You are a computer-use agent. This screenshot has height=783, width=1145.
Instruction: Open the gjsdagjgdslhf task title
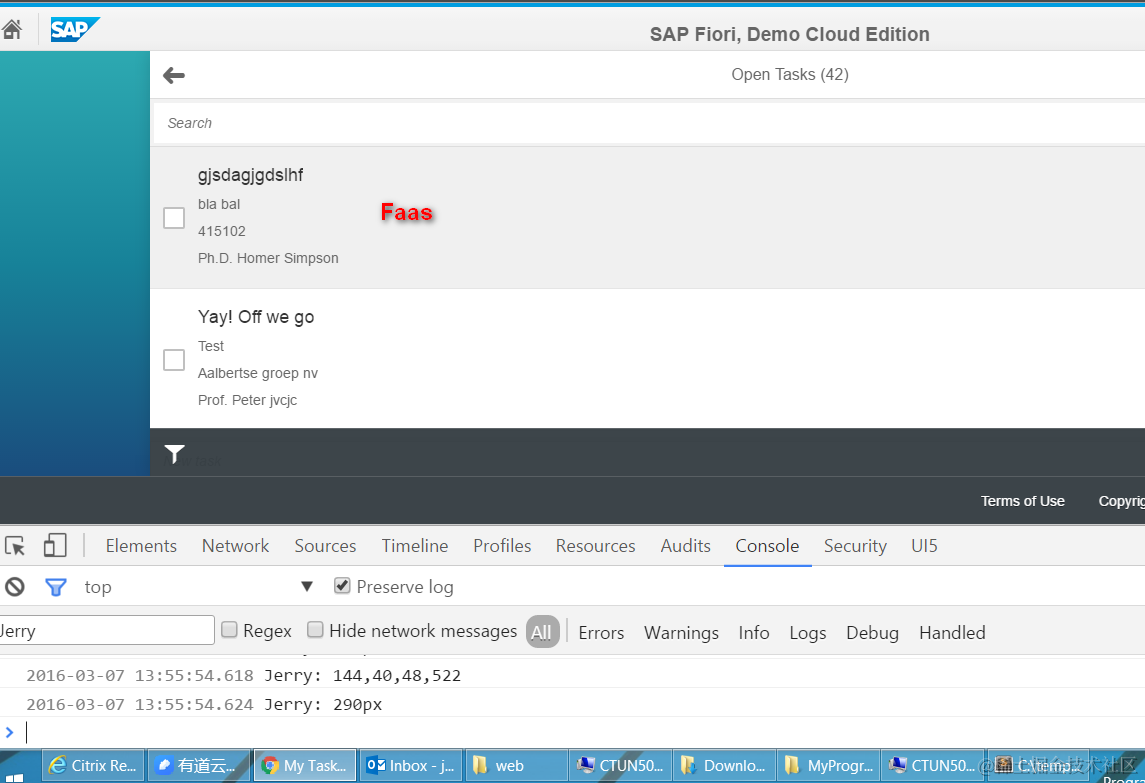coord(250,175)
